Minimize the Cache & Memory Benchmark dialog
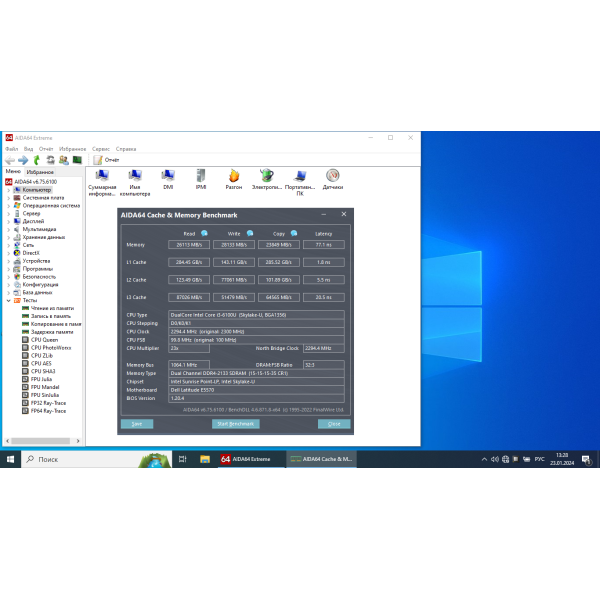The width and height of the screenshot is (600, 600). 324,215
